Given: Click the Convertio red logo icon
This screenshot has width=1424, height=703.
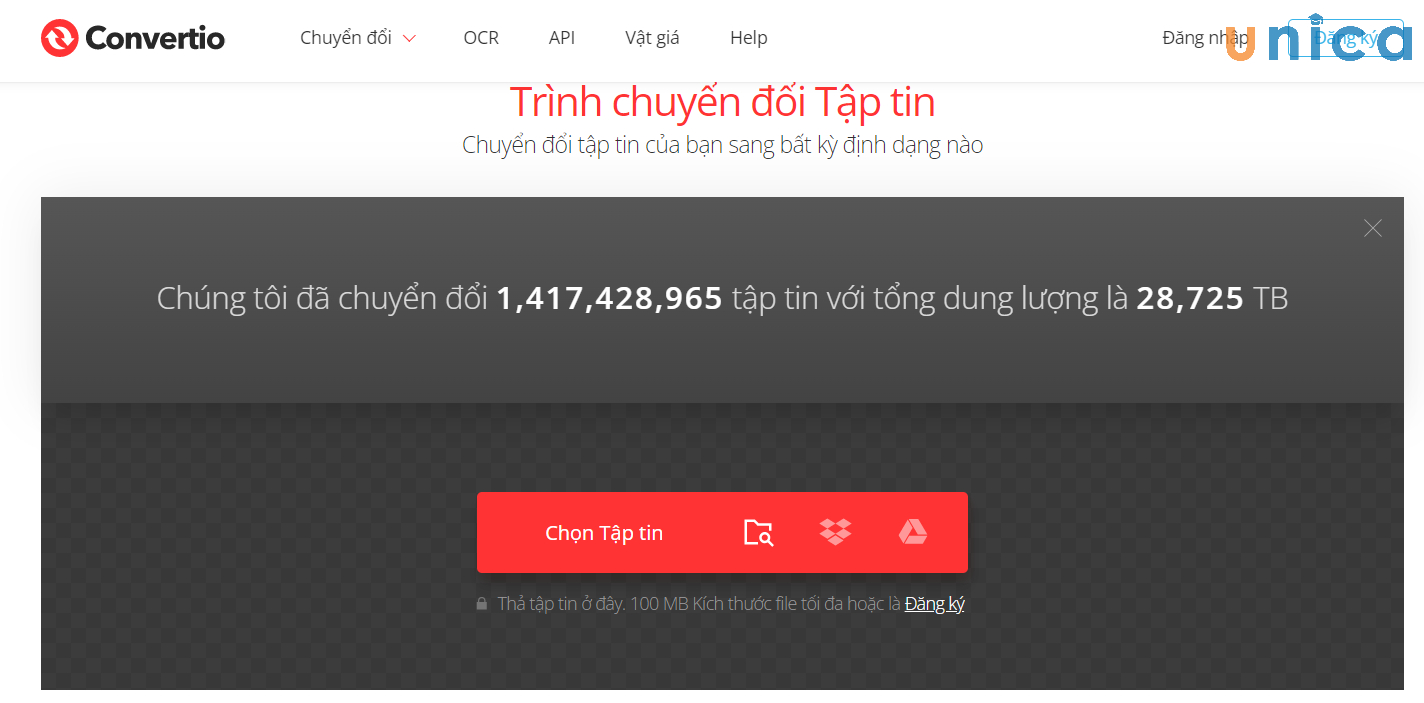Looking at the screenshot, I should coord(57,38).
